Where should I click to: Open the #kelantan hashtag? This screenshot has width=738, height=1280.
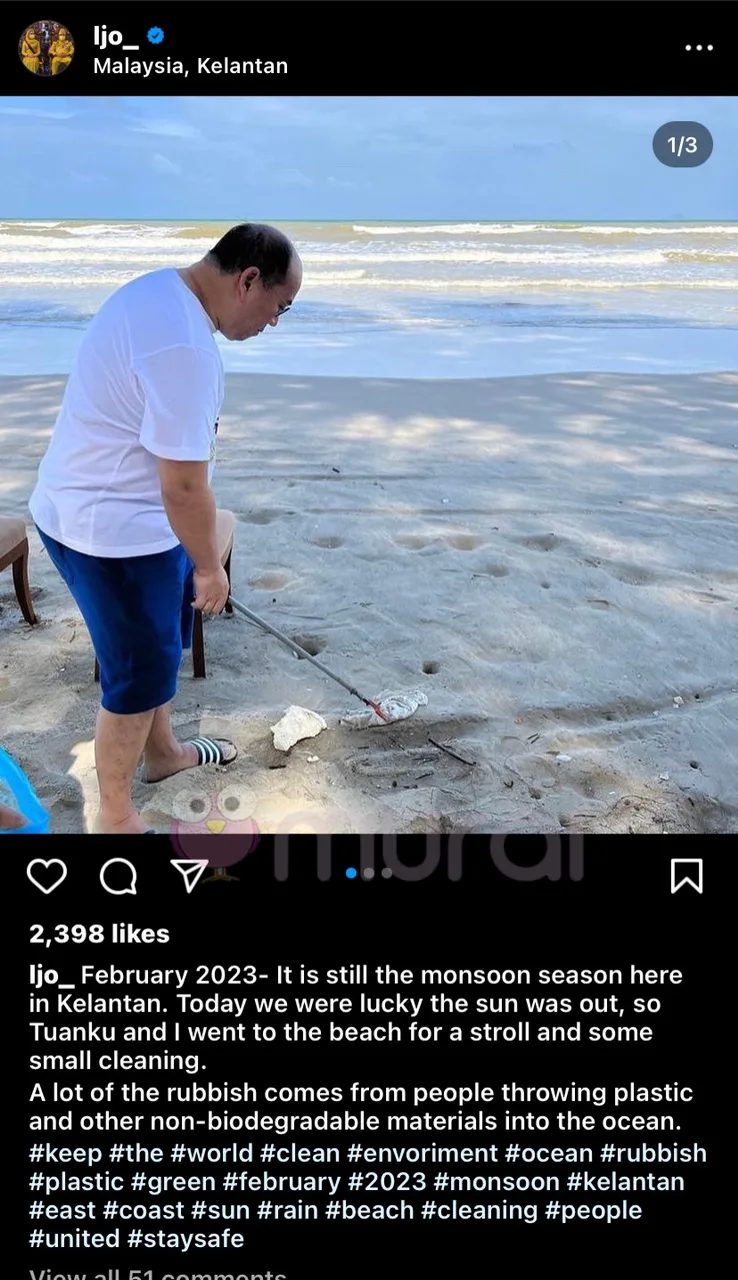(x=626, y=1182)
